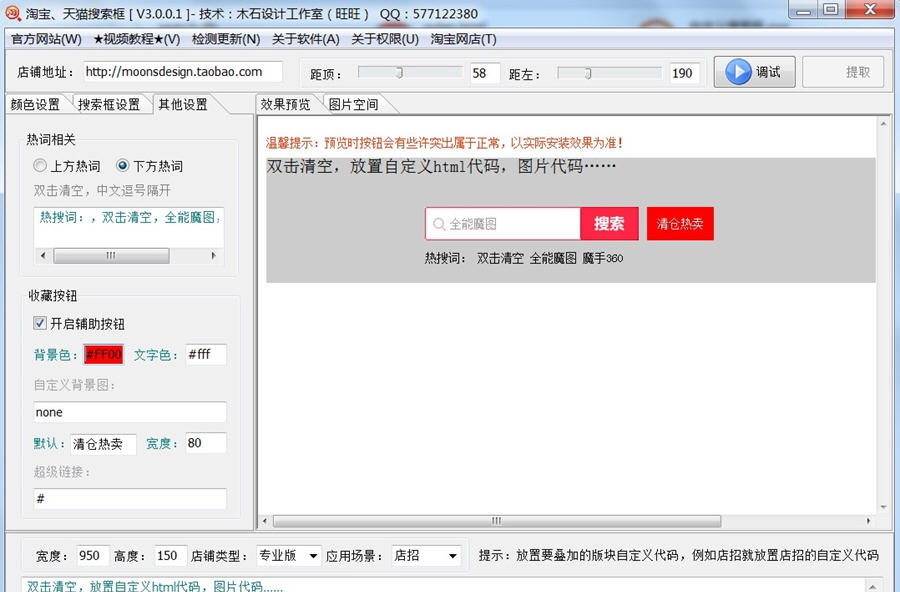The width and height of the screenshot is (900, 592).
Task: Click the preview search input with 全能魔图
Action: [503, 224]
